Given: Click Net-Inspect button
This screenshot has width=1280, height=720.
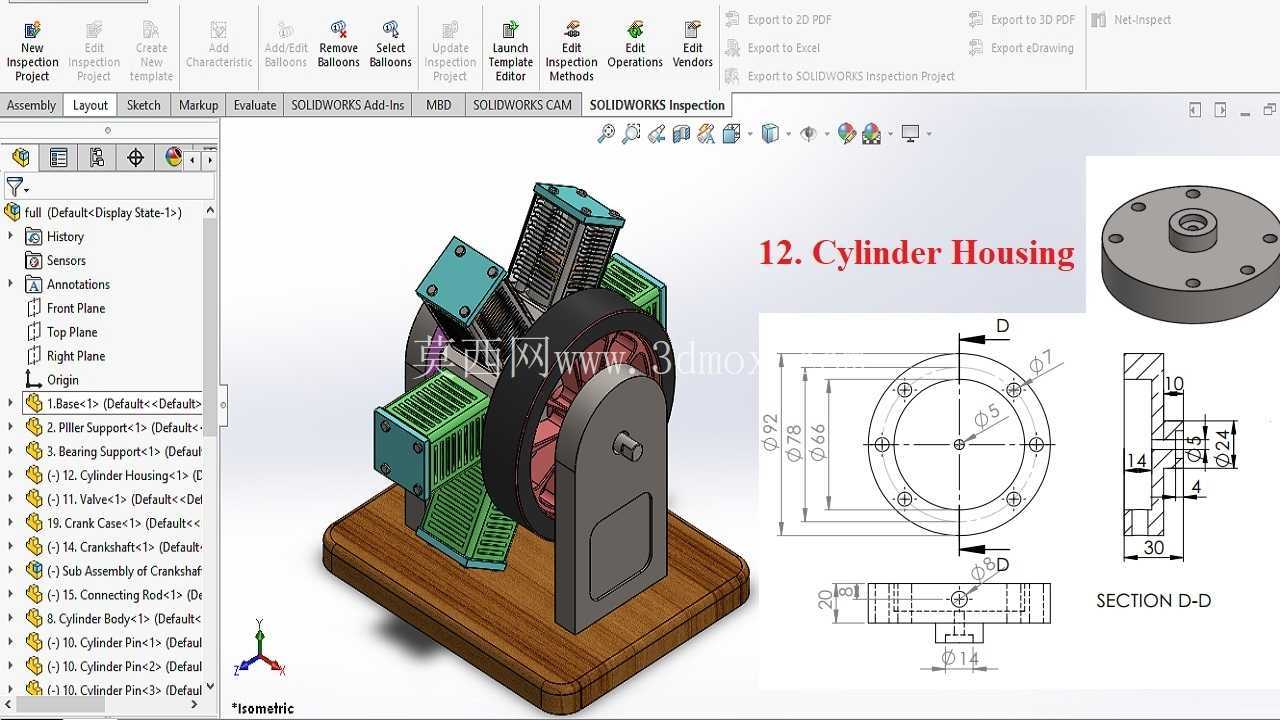Looking at the screenshot, I should 1131,19.
